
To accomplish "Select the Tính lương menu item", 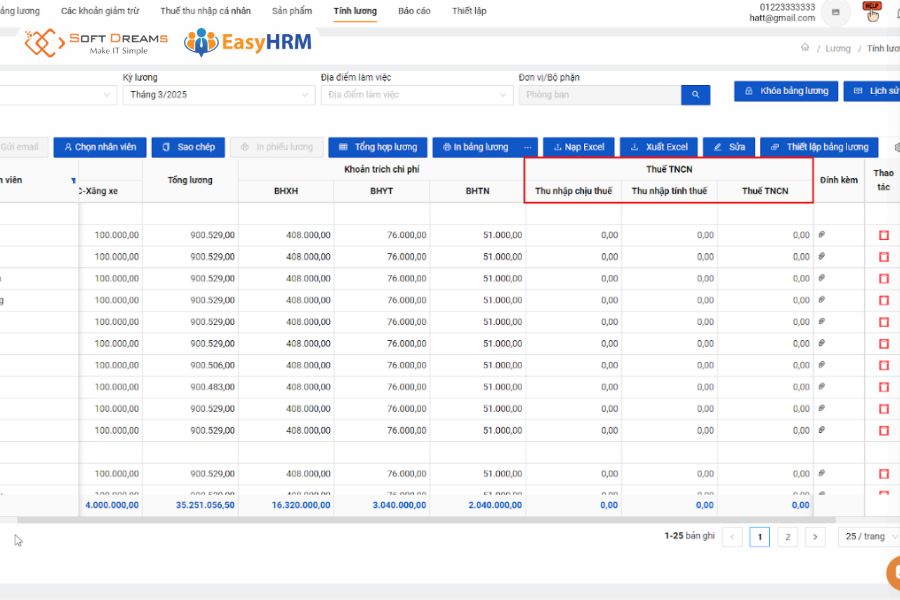I will click(355, 11).
